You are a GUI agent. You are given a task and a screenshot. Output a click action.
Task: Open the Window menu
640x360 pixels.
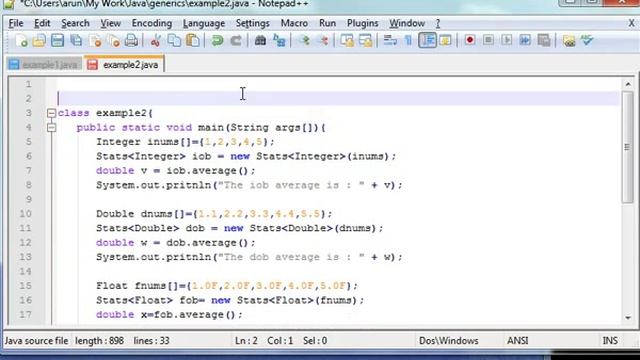(407, 23)
